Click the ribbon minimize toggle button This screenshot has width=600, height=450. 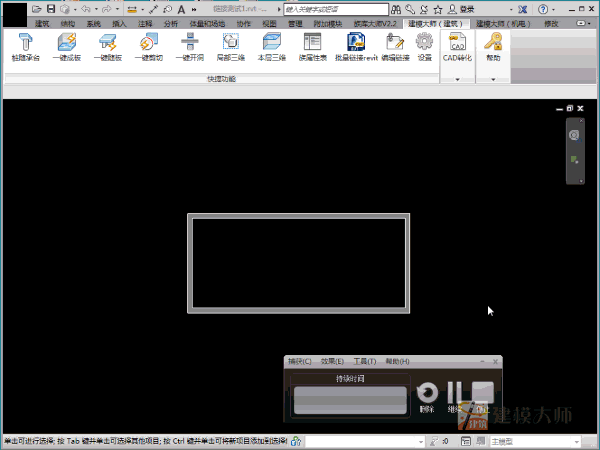[x=581, y=23]
